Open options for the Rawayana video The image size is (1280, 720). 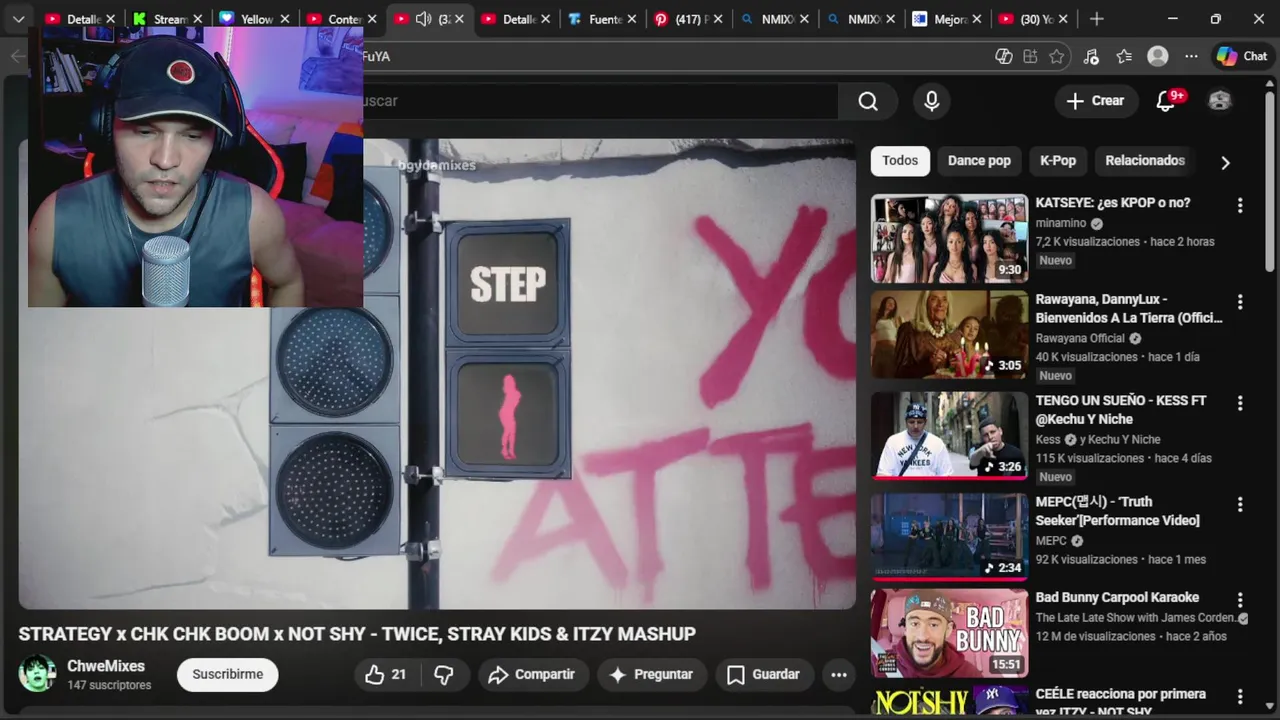tap(1240, 302)
